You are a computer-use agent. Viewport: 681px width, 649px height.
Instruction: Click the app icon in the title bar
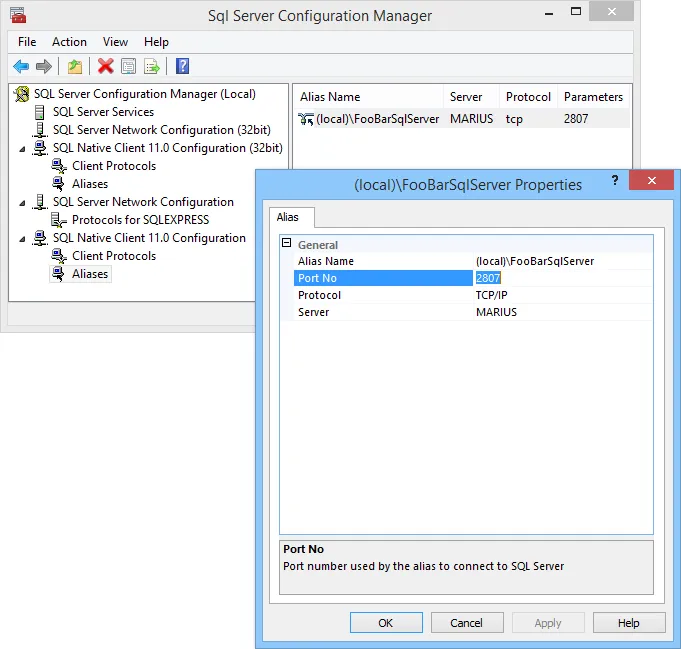tap(18, 16)
